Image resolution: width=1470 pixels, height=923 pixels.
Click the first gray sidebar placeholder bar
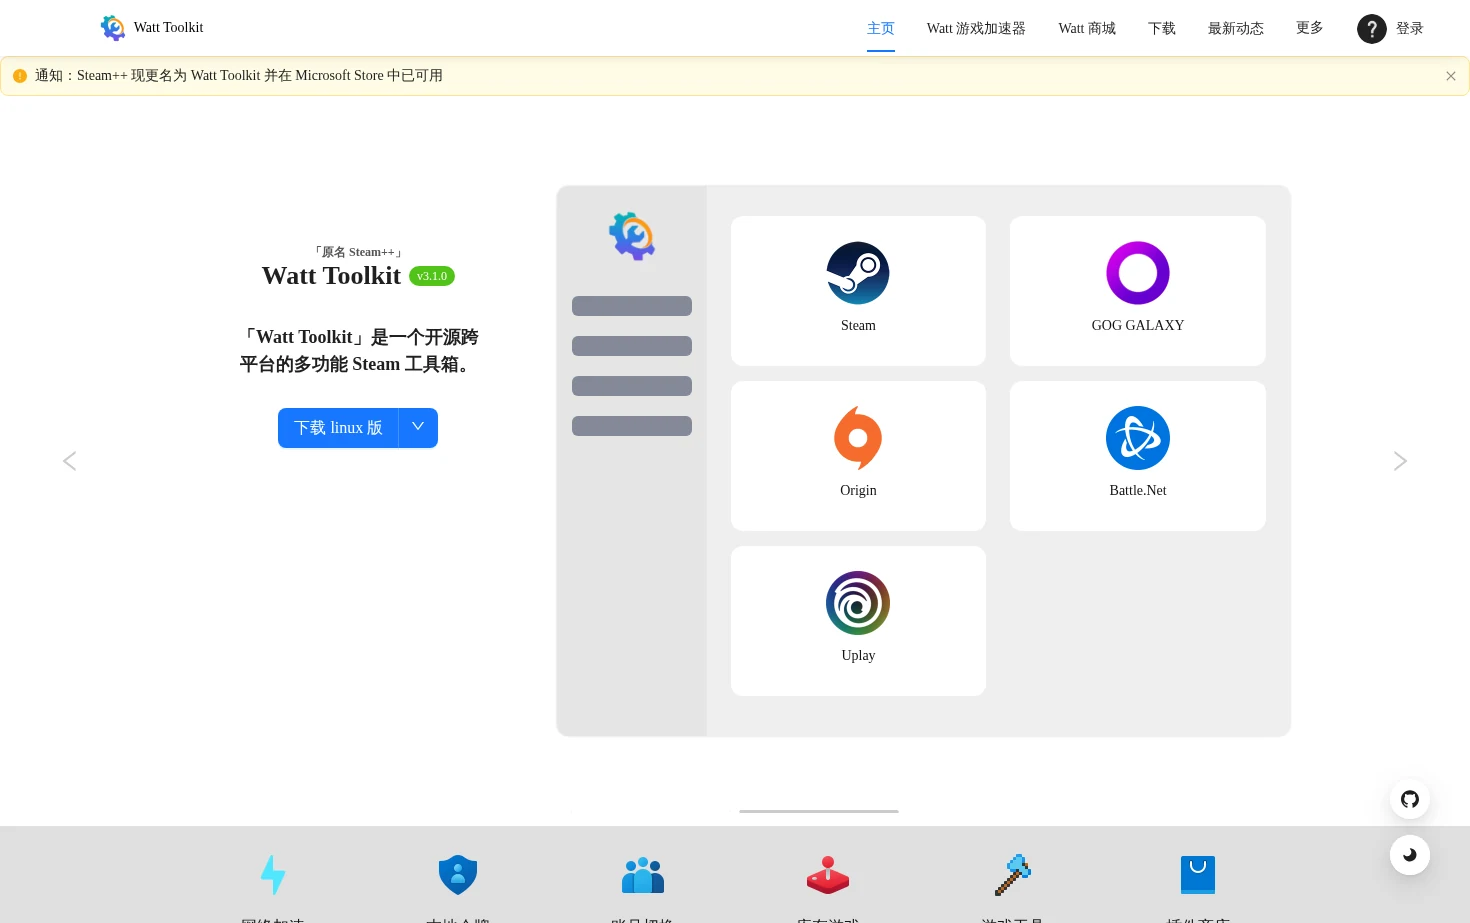click(632, 306)
